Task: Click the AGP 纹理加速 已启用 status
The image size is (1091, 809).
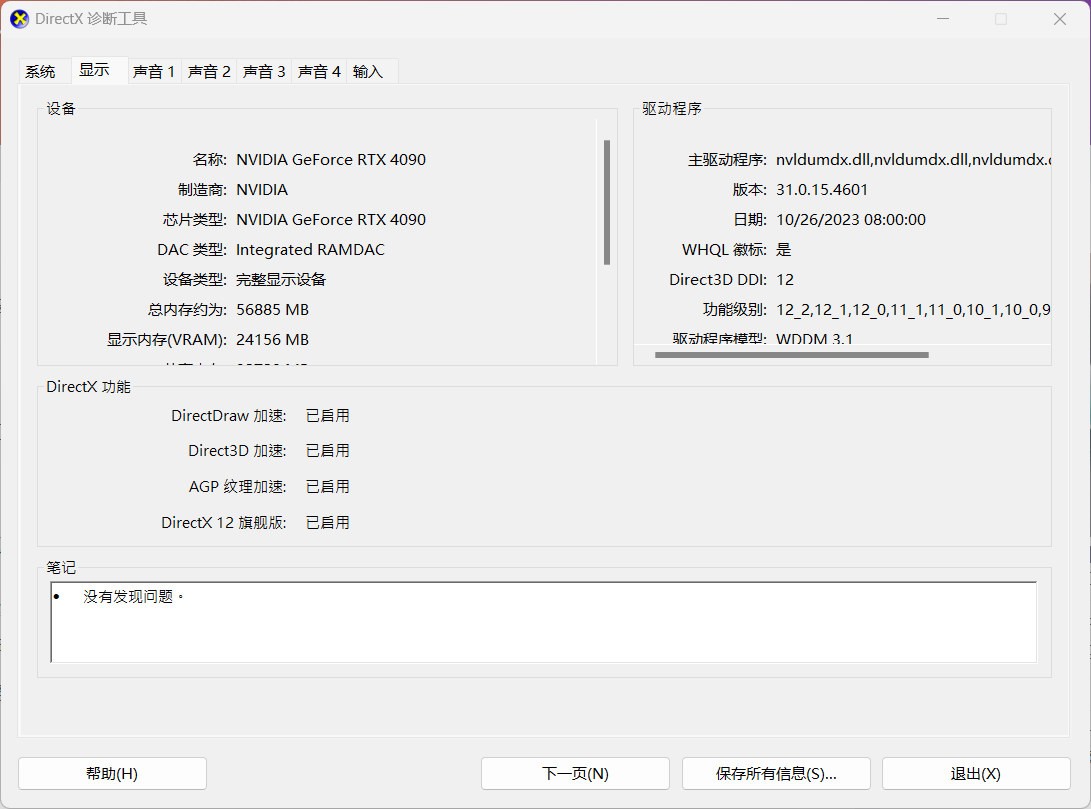Action: (x=328, y=486)
